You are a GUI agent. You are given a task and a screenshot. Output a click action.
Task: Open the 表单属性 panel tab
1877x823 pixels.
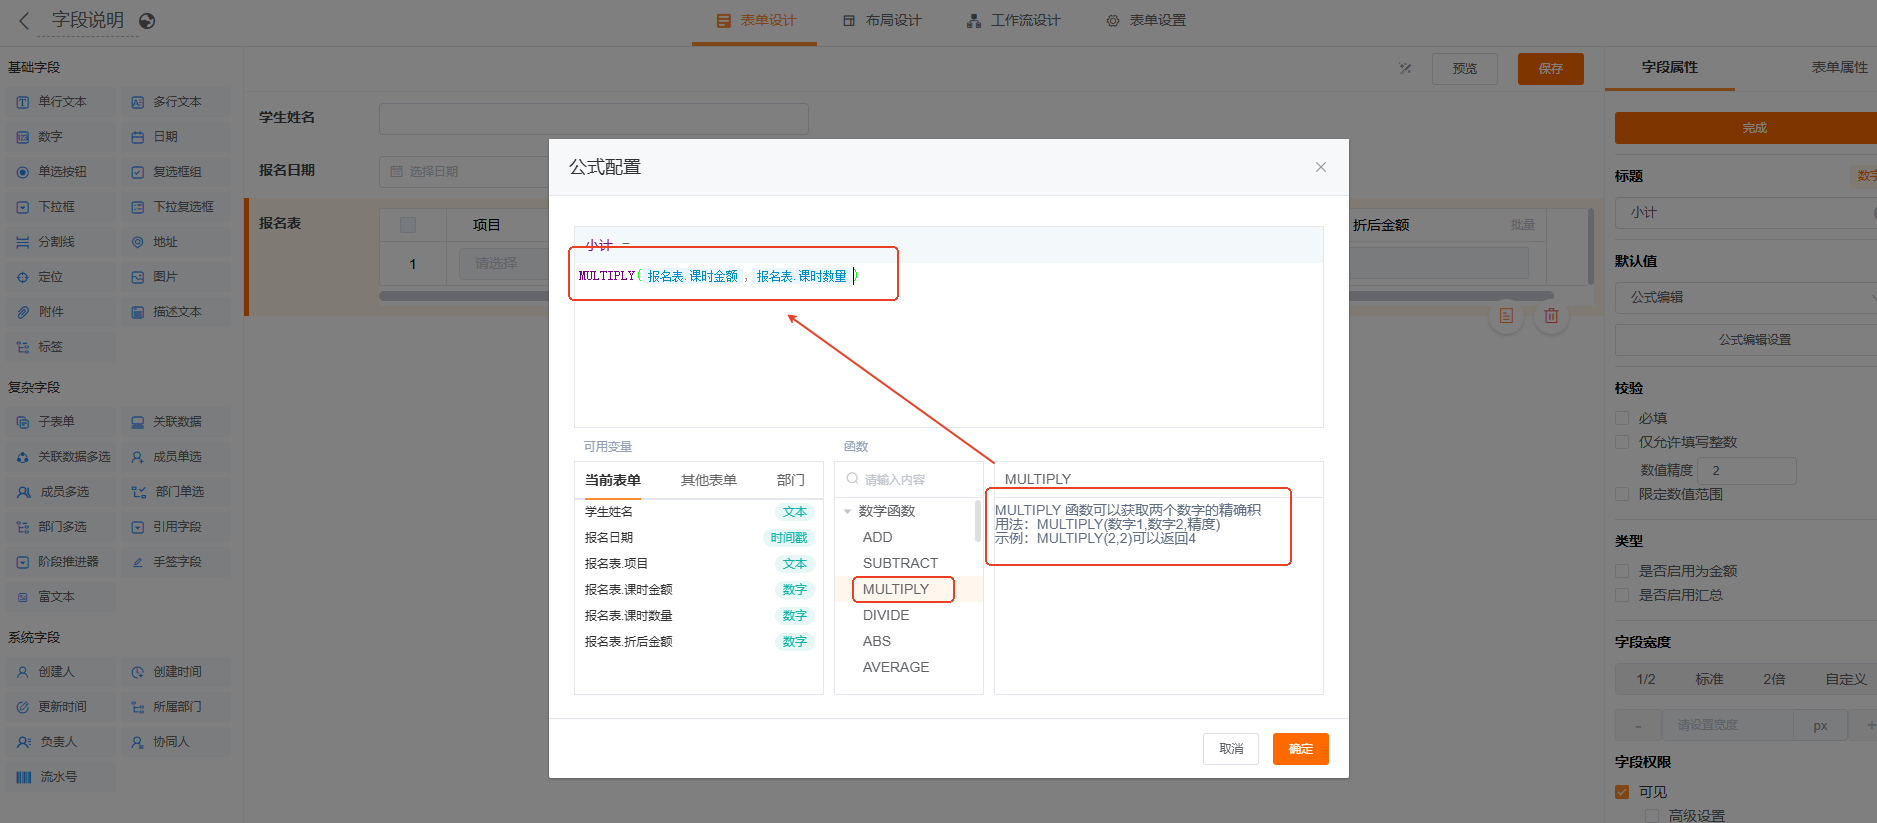1839,67
